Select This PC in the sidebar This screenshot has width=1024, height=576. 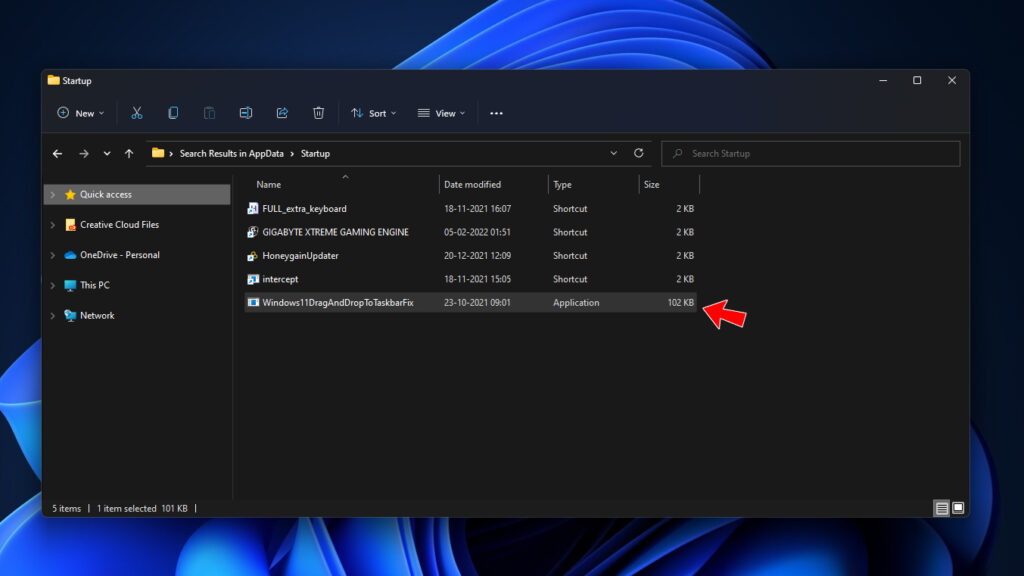(x=95, y=285)
